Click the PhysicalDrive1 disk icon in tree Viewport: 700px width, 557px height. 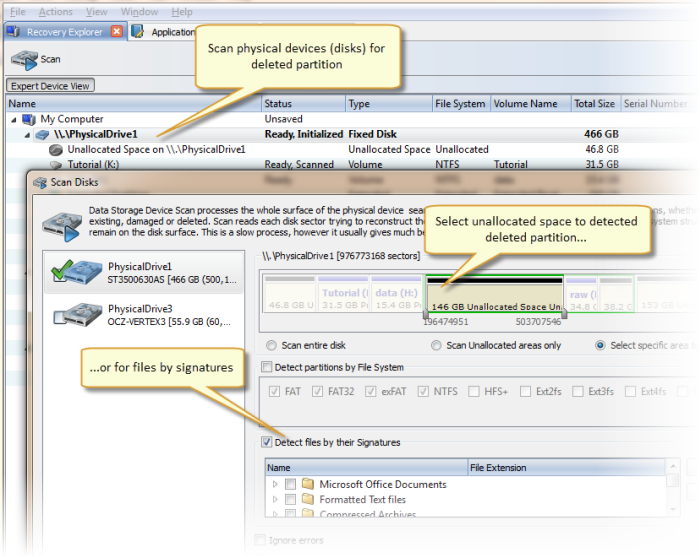coord(42,134)
